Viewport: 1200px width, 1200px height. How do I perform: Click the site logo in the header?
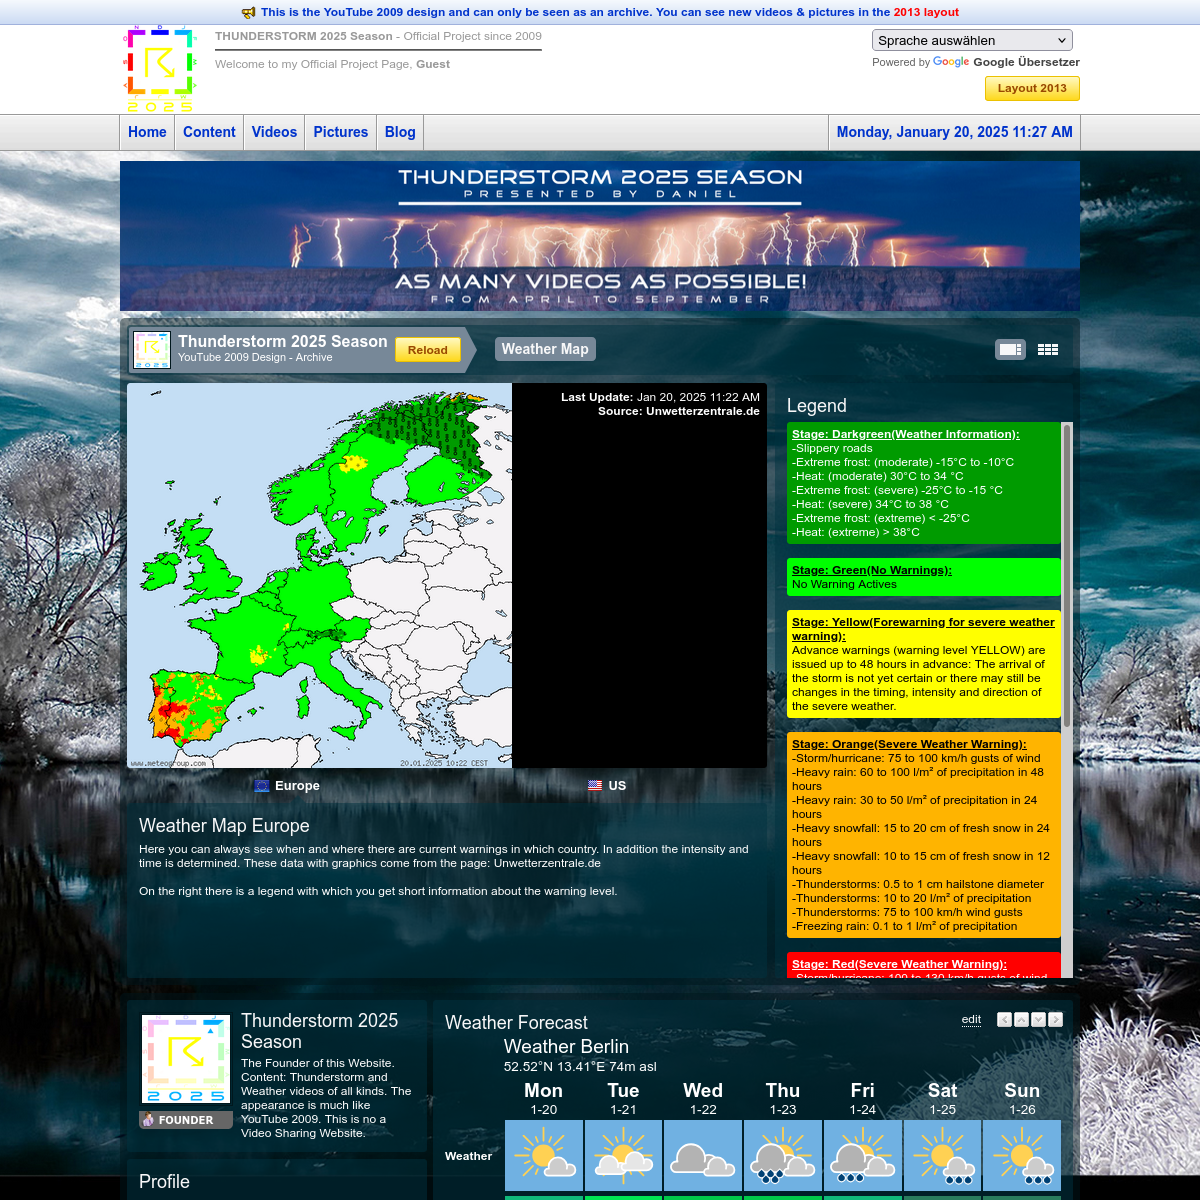159,70
